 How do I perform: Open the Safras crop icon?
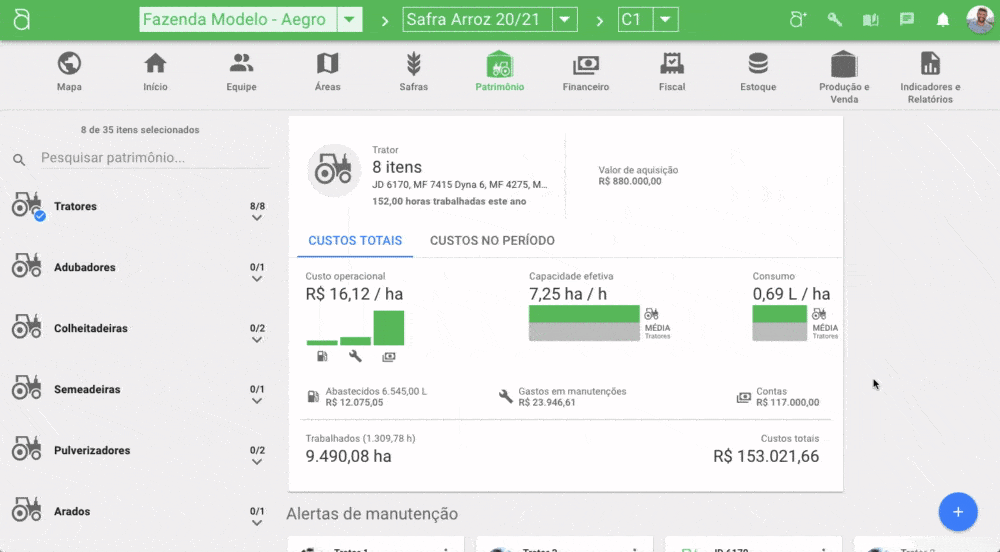413,65
